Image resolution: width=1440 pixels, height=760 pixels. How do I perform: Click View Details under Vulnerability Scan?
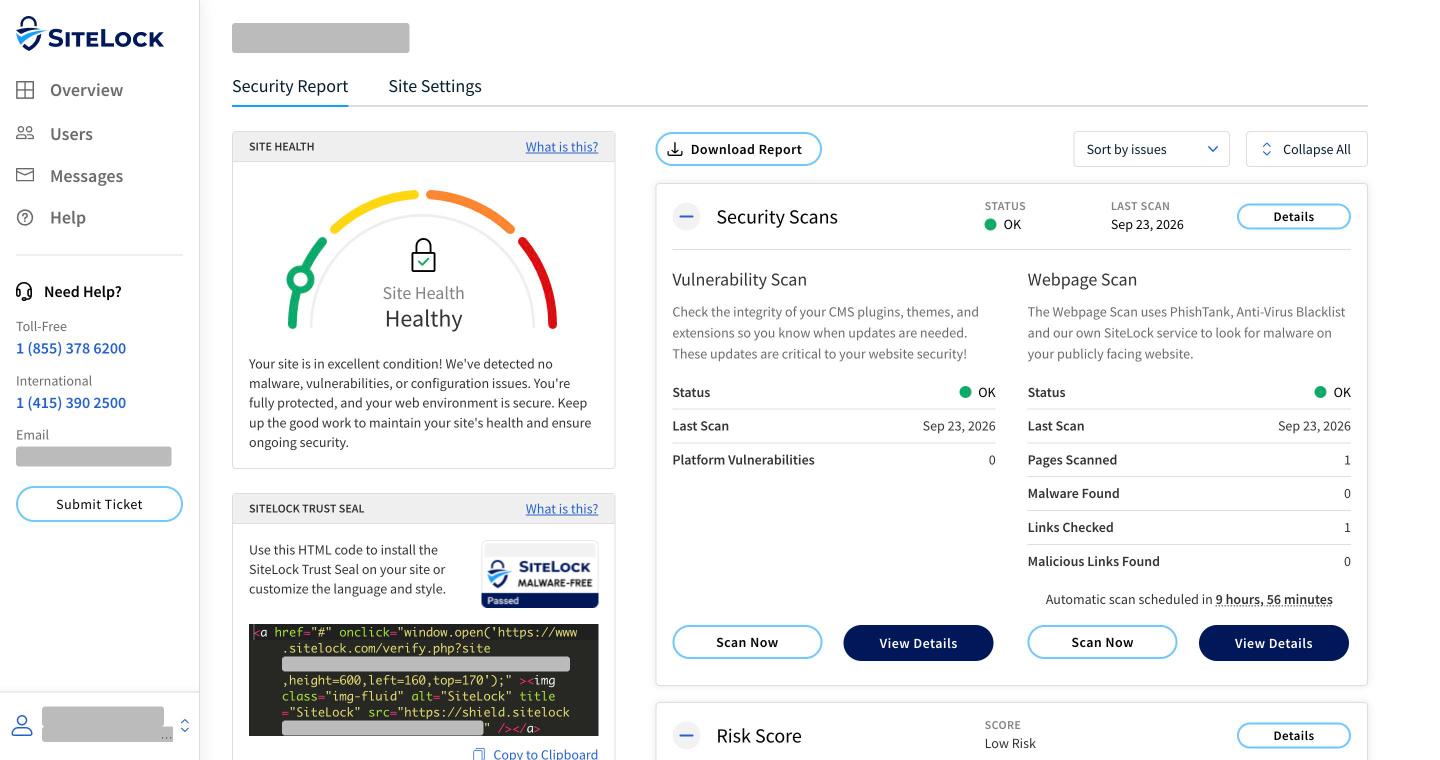coord(918,643)
